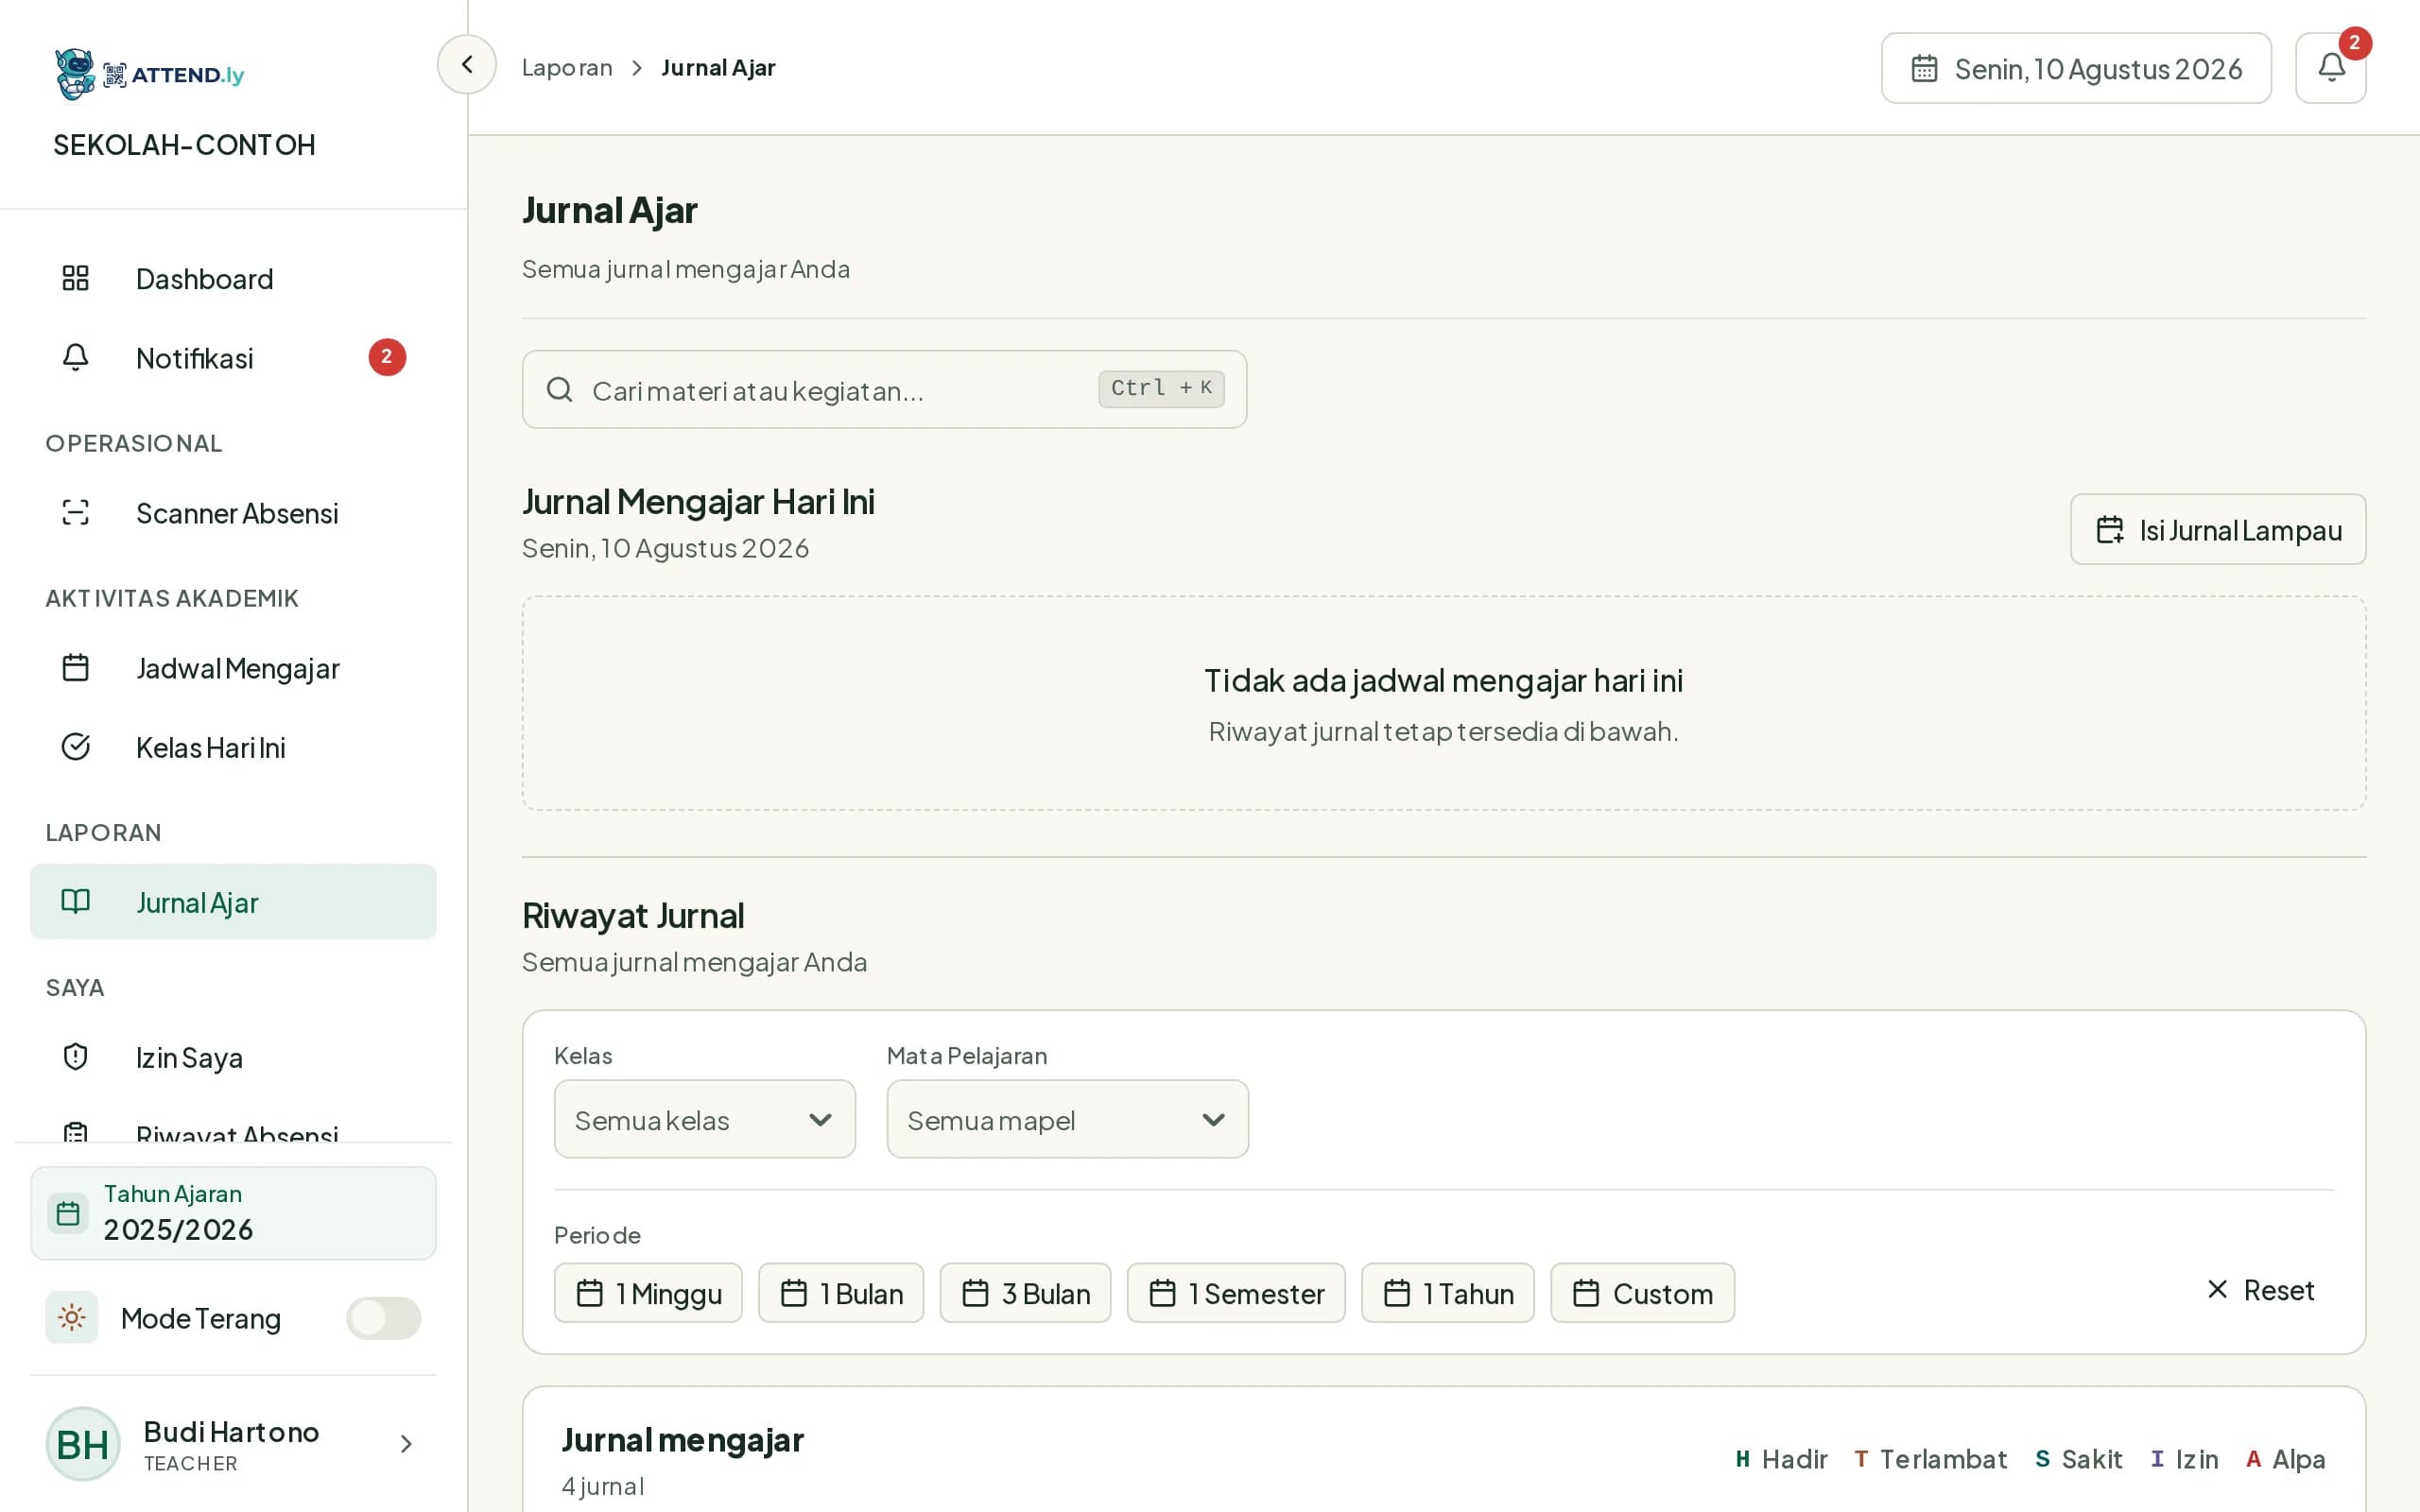Open the Semua kelas dropdown

704,1119
